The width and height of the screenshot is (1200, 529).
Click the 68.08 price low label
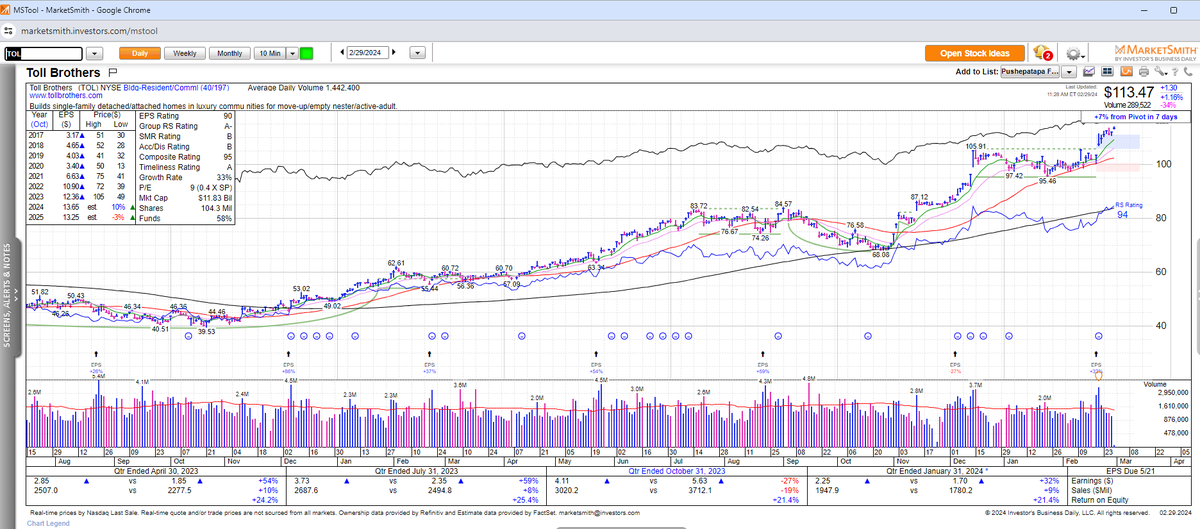(880, 256)
